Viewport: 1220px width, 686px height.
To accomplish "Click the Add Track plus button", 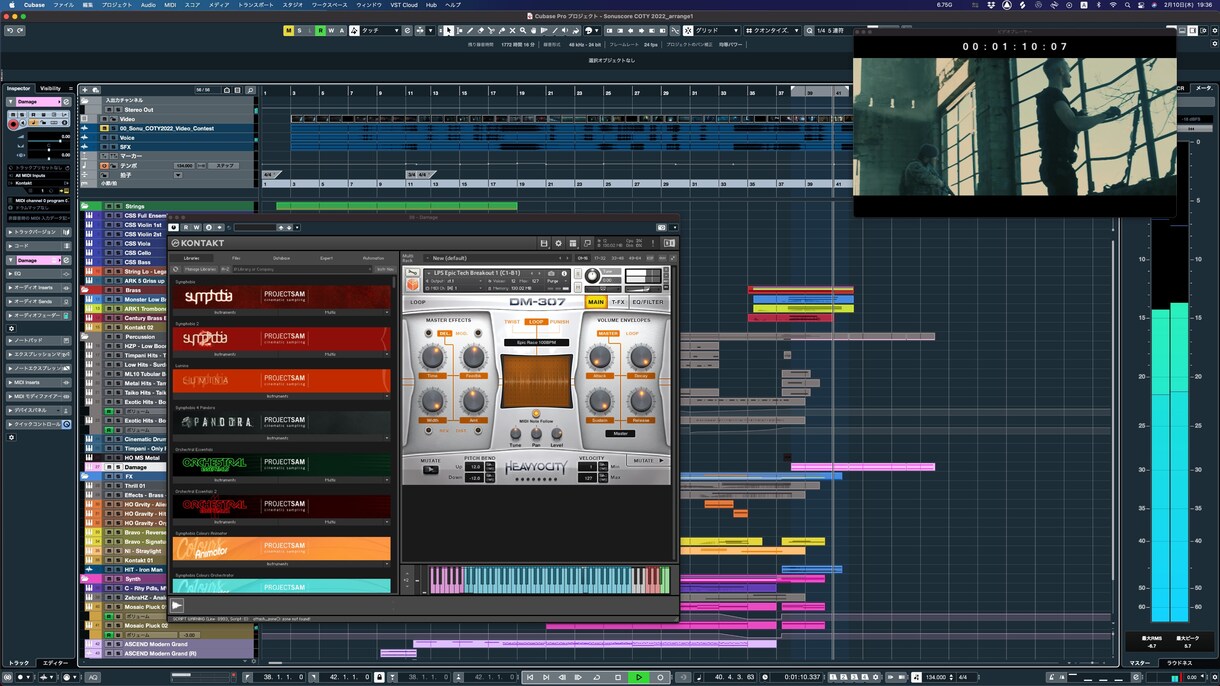I will (x=85, y=90).
